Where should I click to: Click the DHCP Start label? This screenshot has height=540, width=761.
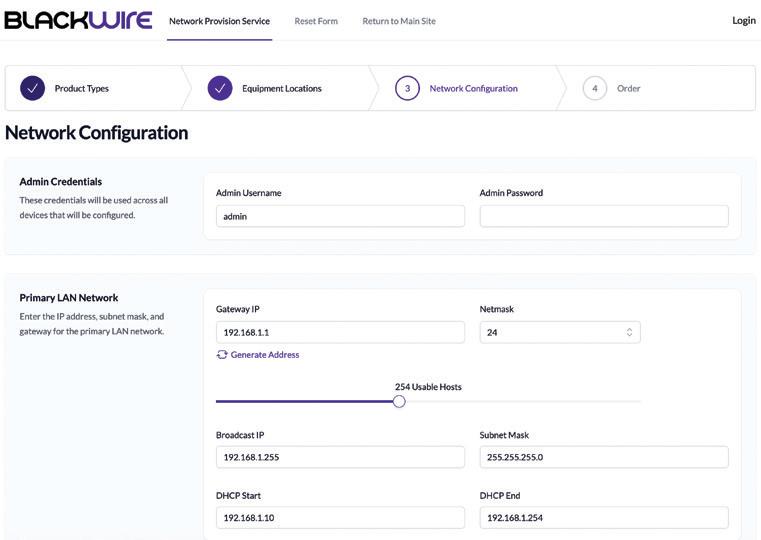(238, 496)
